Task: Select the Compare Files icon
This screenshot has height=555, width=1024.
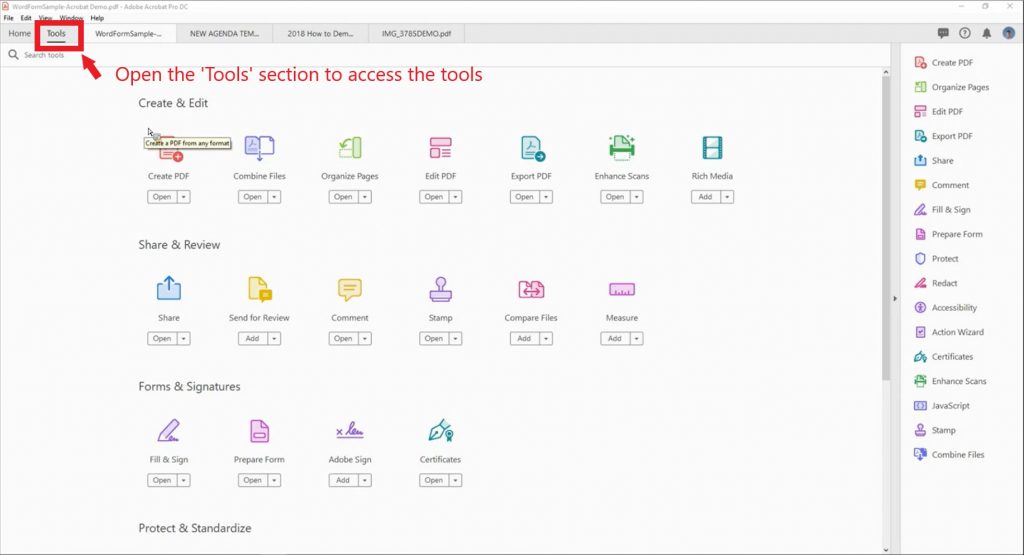Action: click(x=531, y=289)
